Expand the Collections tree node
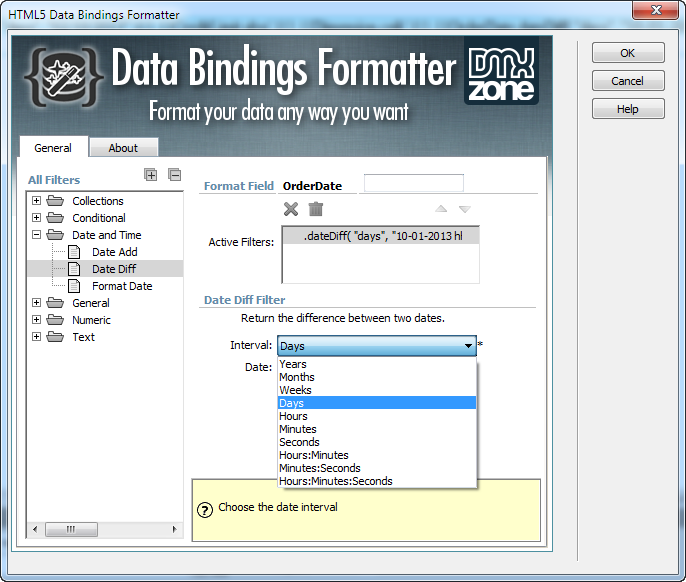686x582 pixels. tap(37, 201)
